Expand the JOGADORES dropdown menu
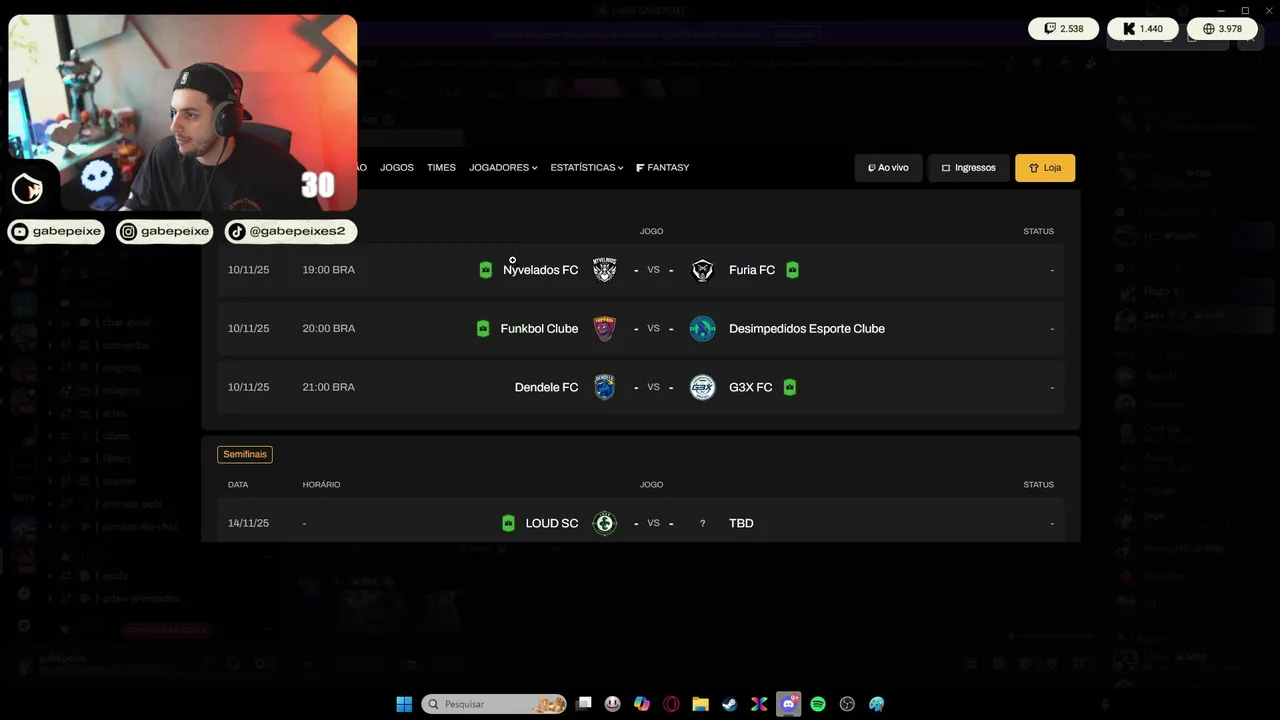Image resolution: width=1280 pixels, height=720 pixels. 503,168
